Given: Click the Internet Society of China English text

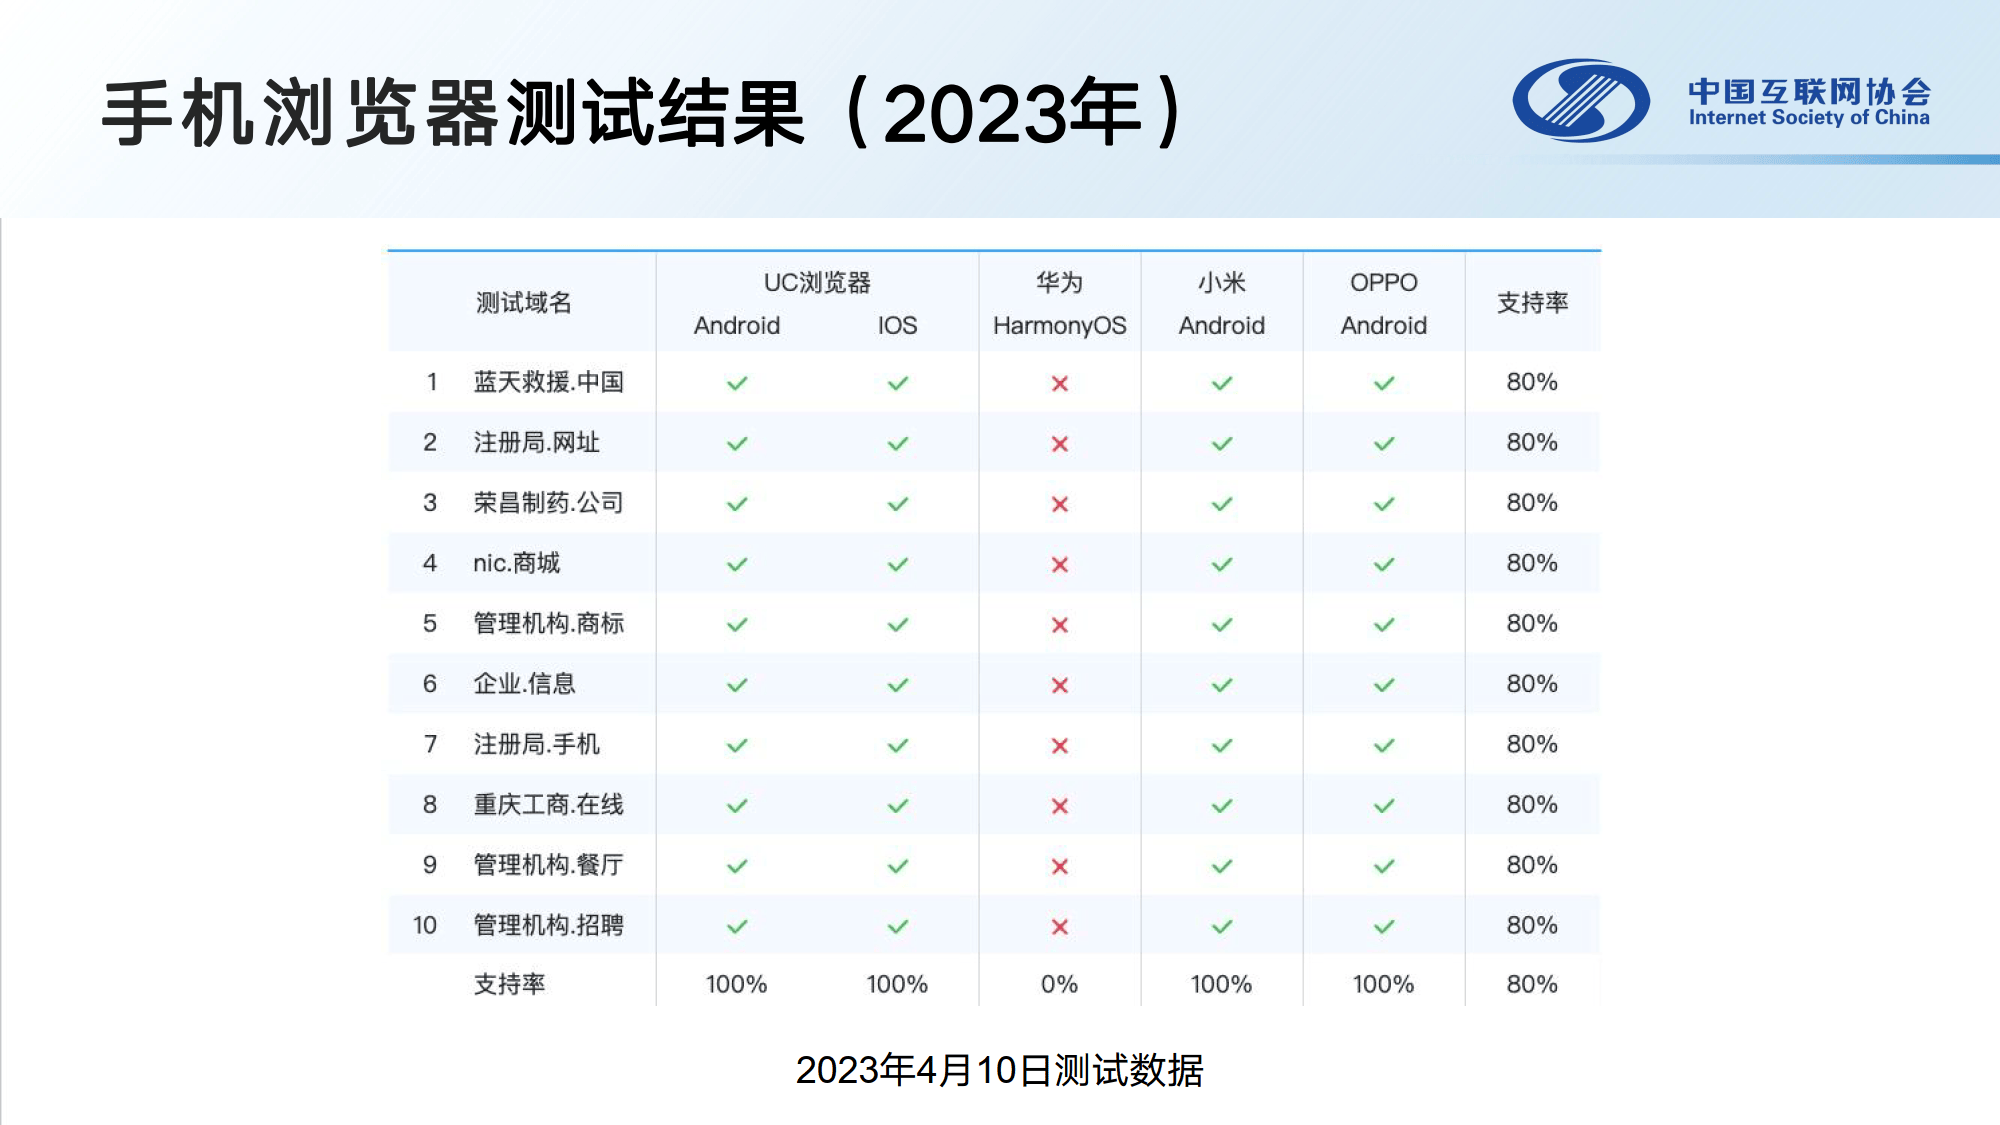Looking at the screenshot, I should click(x=1809, y=118).
